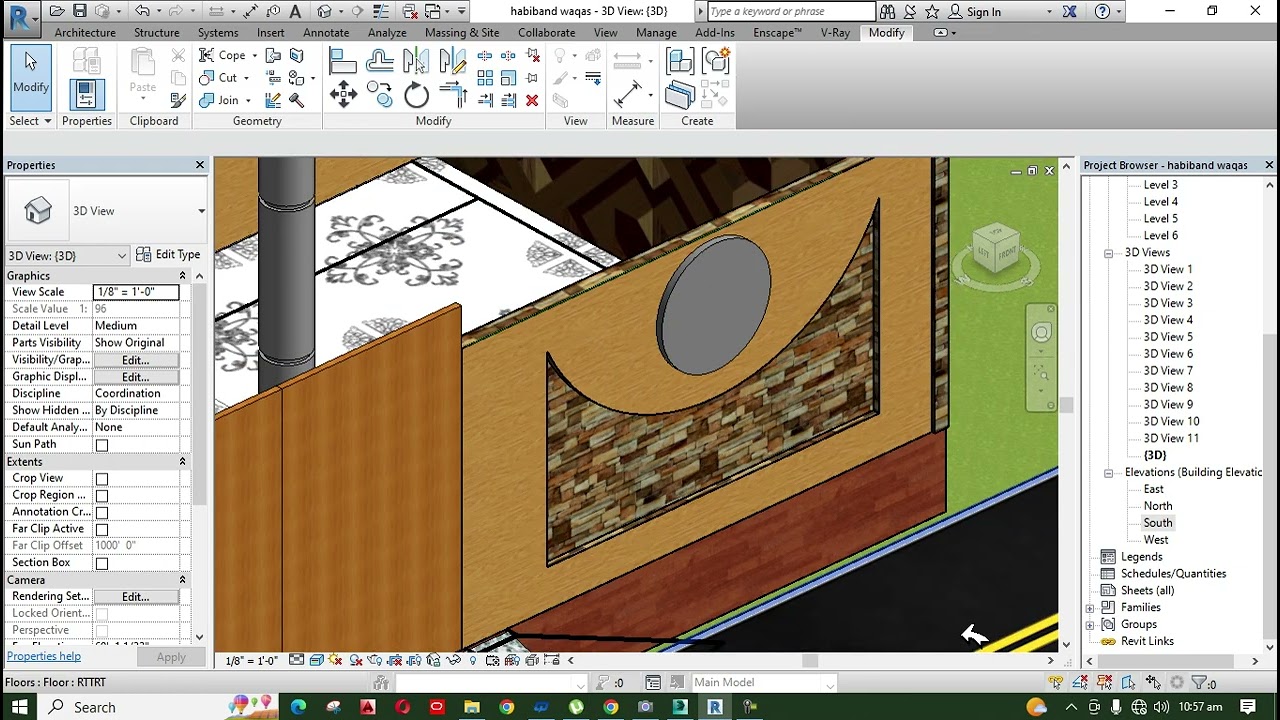Click the Sign In button
The height and width of the screenshot is (720, 1280).
(974, 12)
